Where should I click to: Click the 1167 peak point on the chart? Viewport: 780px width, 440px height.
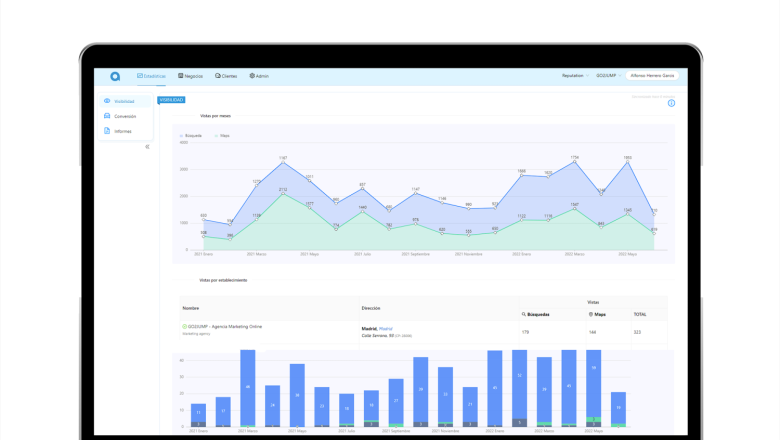283,161
